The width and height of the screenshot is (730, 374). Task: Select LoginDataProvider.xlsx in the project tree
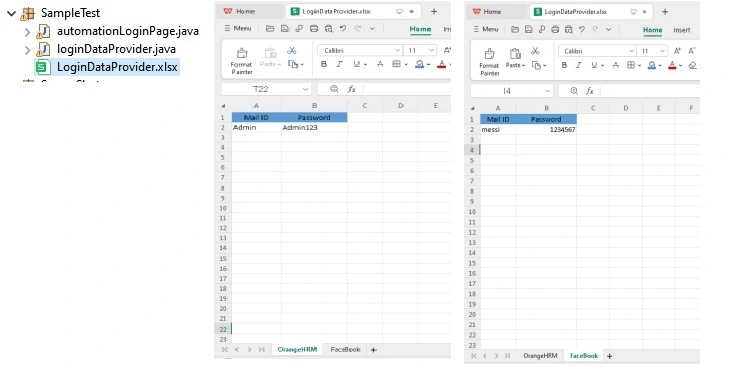click(x=117, y=67)
